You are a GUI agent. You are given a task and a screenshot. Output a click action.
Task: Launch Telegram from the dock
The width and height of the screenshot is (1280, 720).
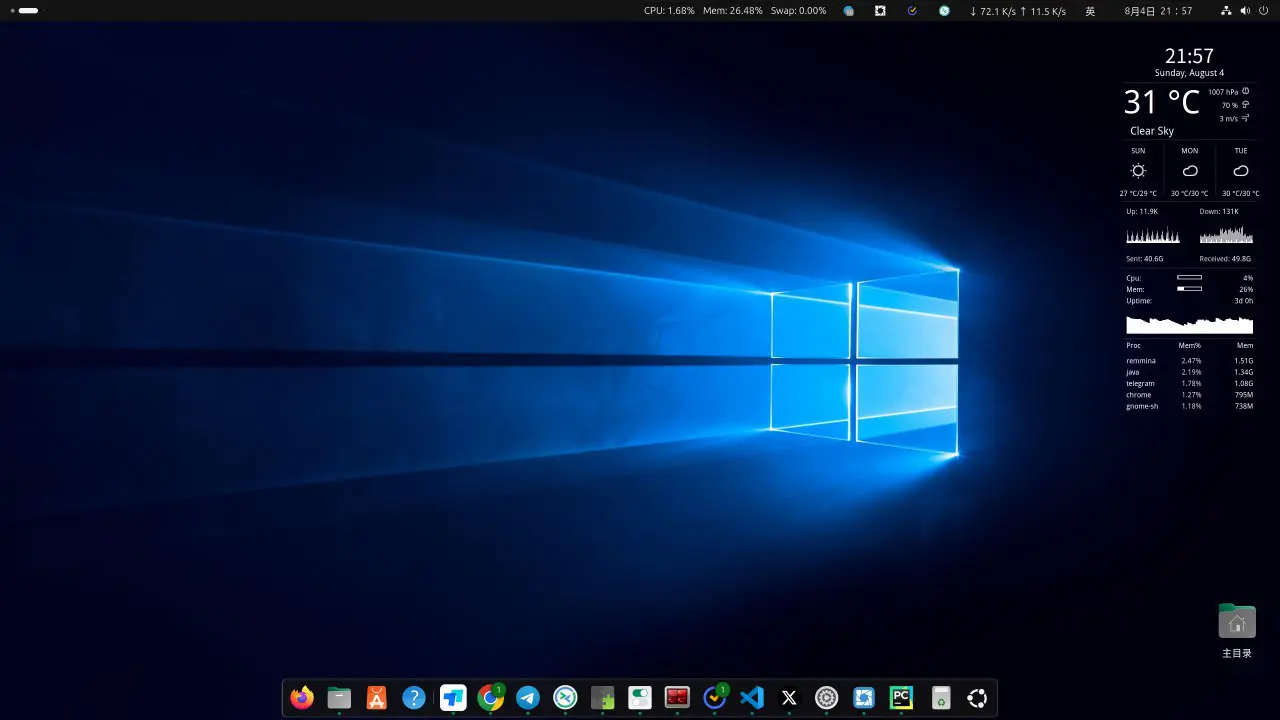pos(528,698)
